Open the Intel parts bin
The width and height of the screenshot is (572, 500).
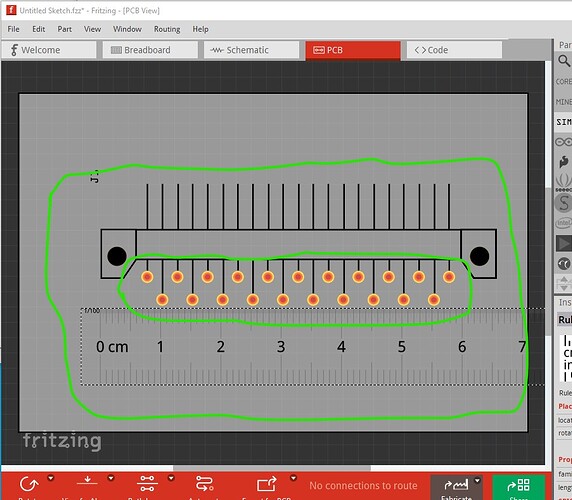tap(564, 222)
